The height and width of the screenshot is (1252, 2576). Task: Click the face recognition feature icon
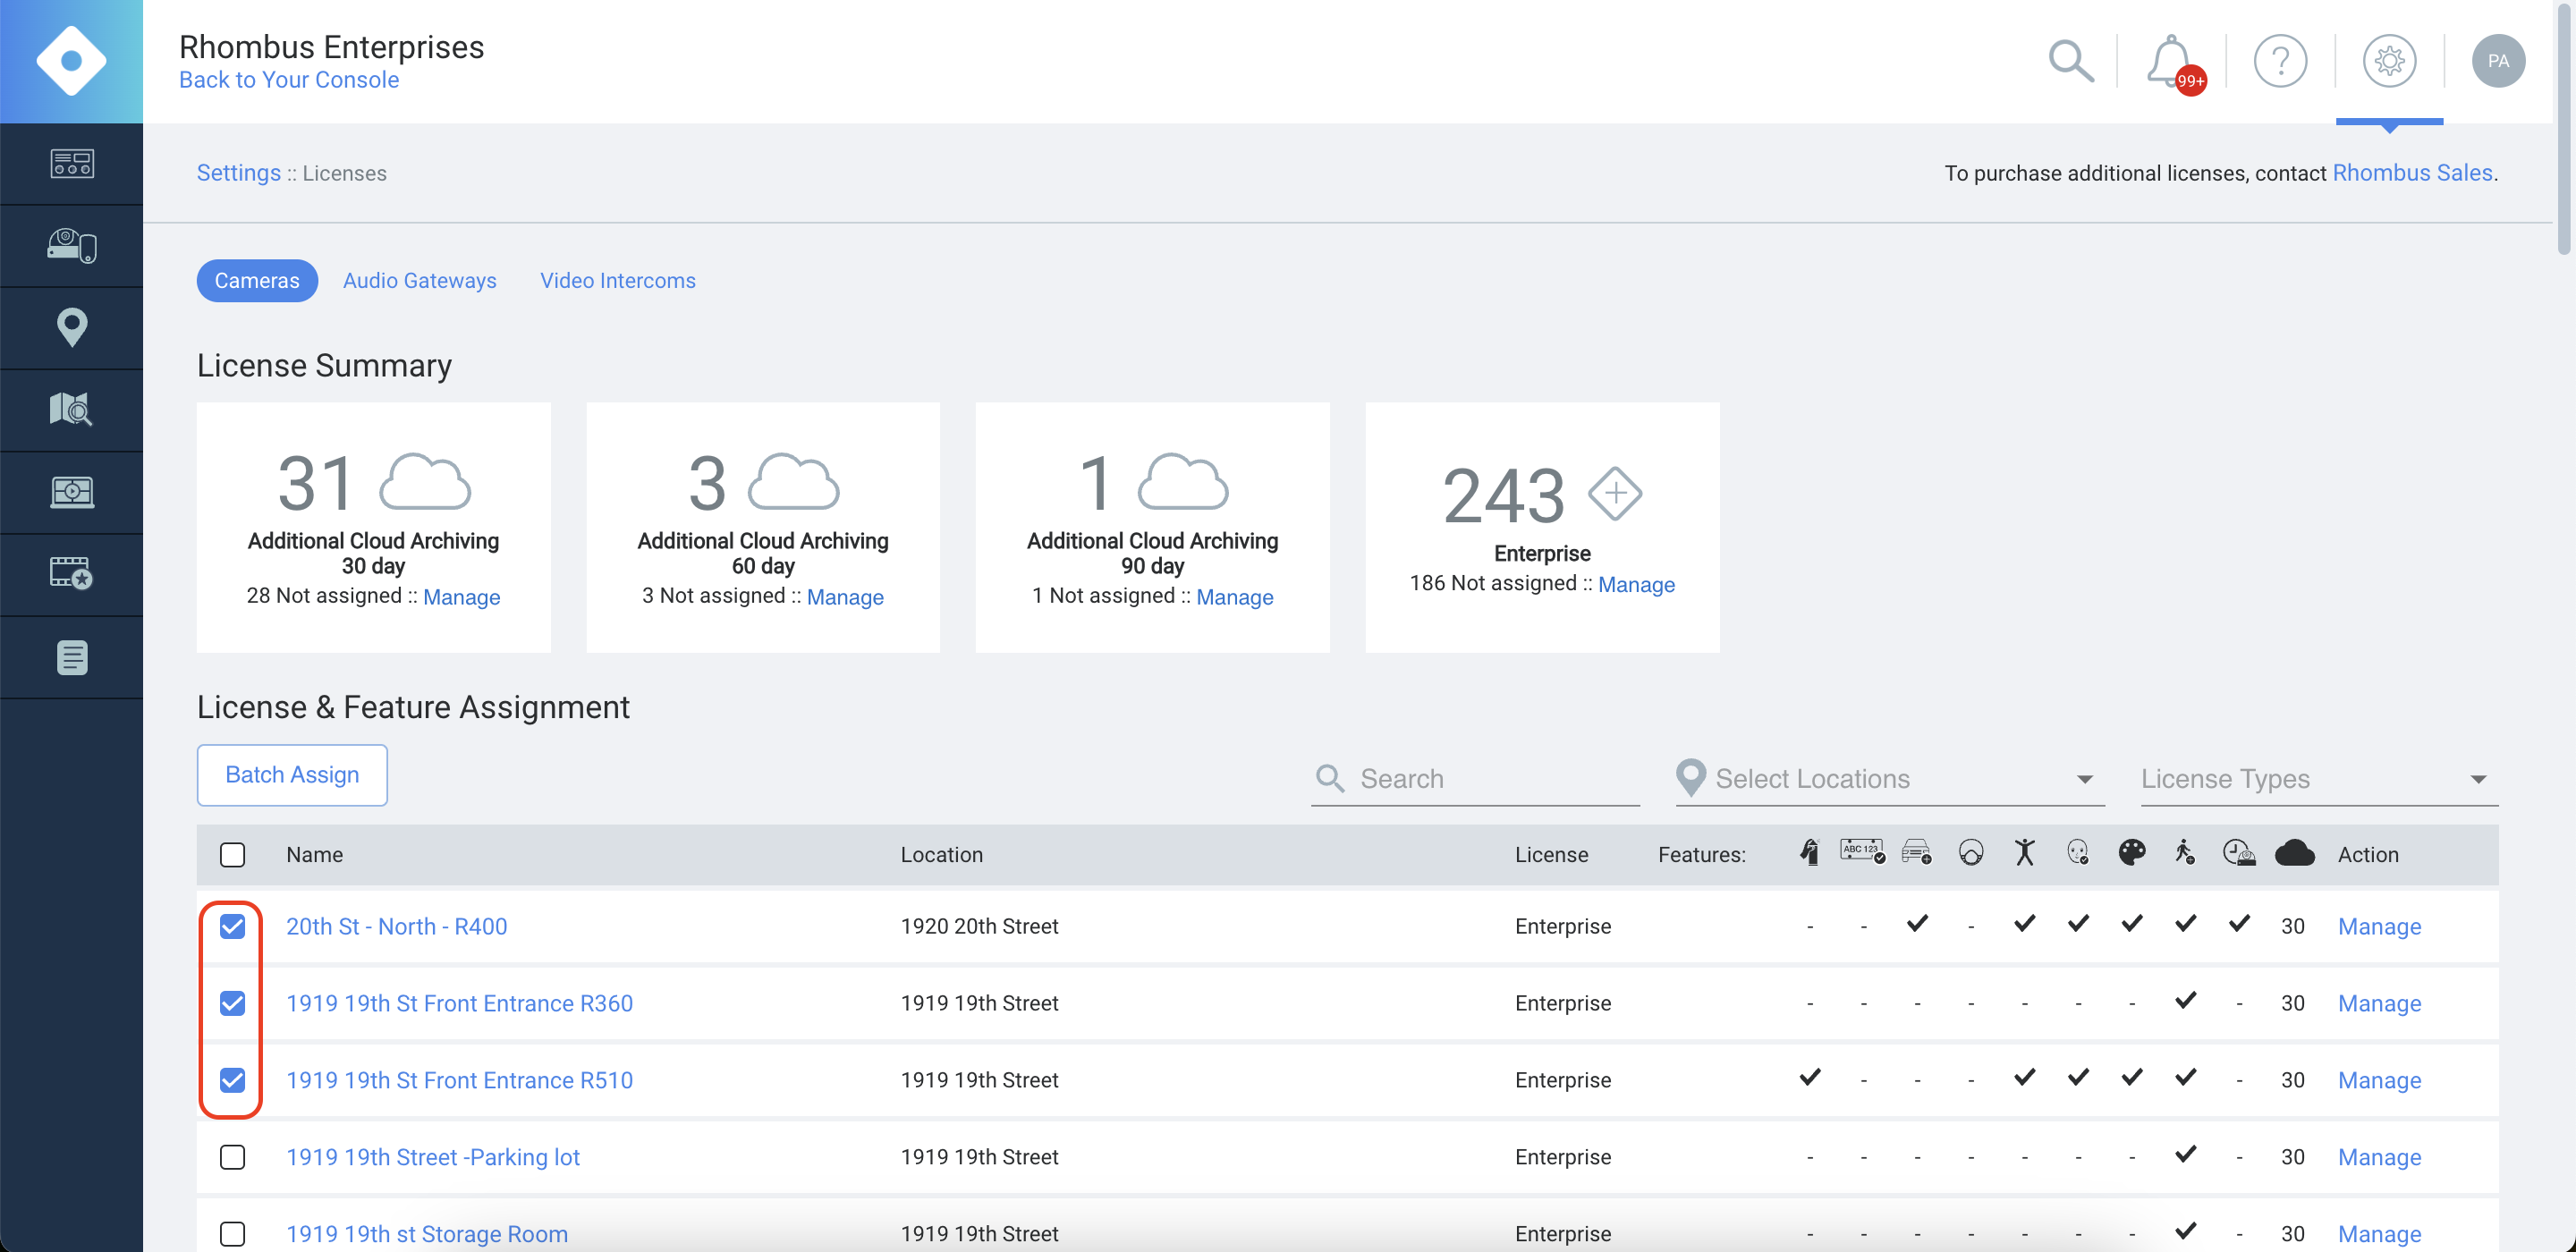click(2078, 852)
